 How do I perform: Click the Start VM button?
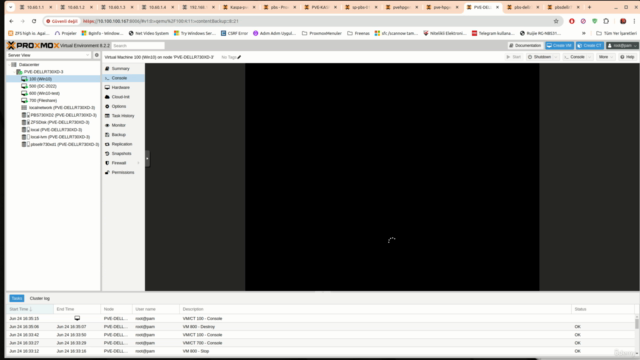pyautogui.click(x=513, y=57)
